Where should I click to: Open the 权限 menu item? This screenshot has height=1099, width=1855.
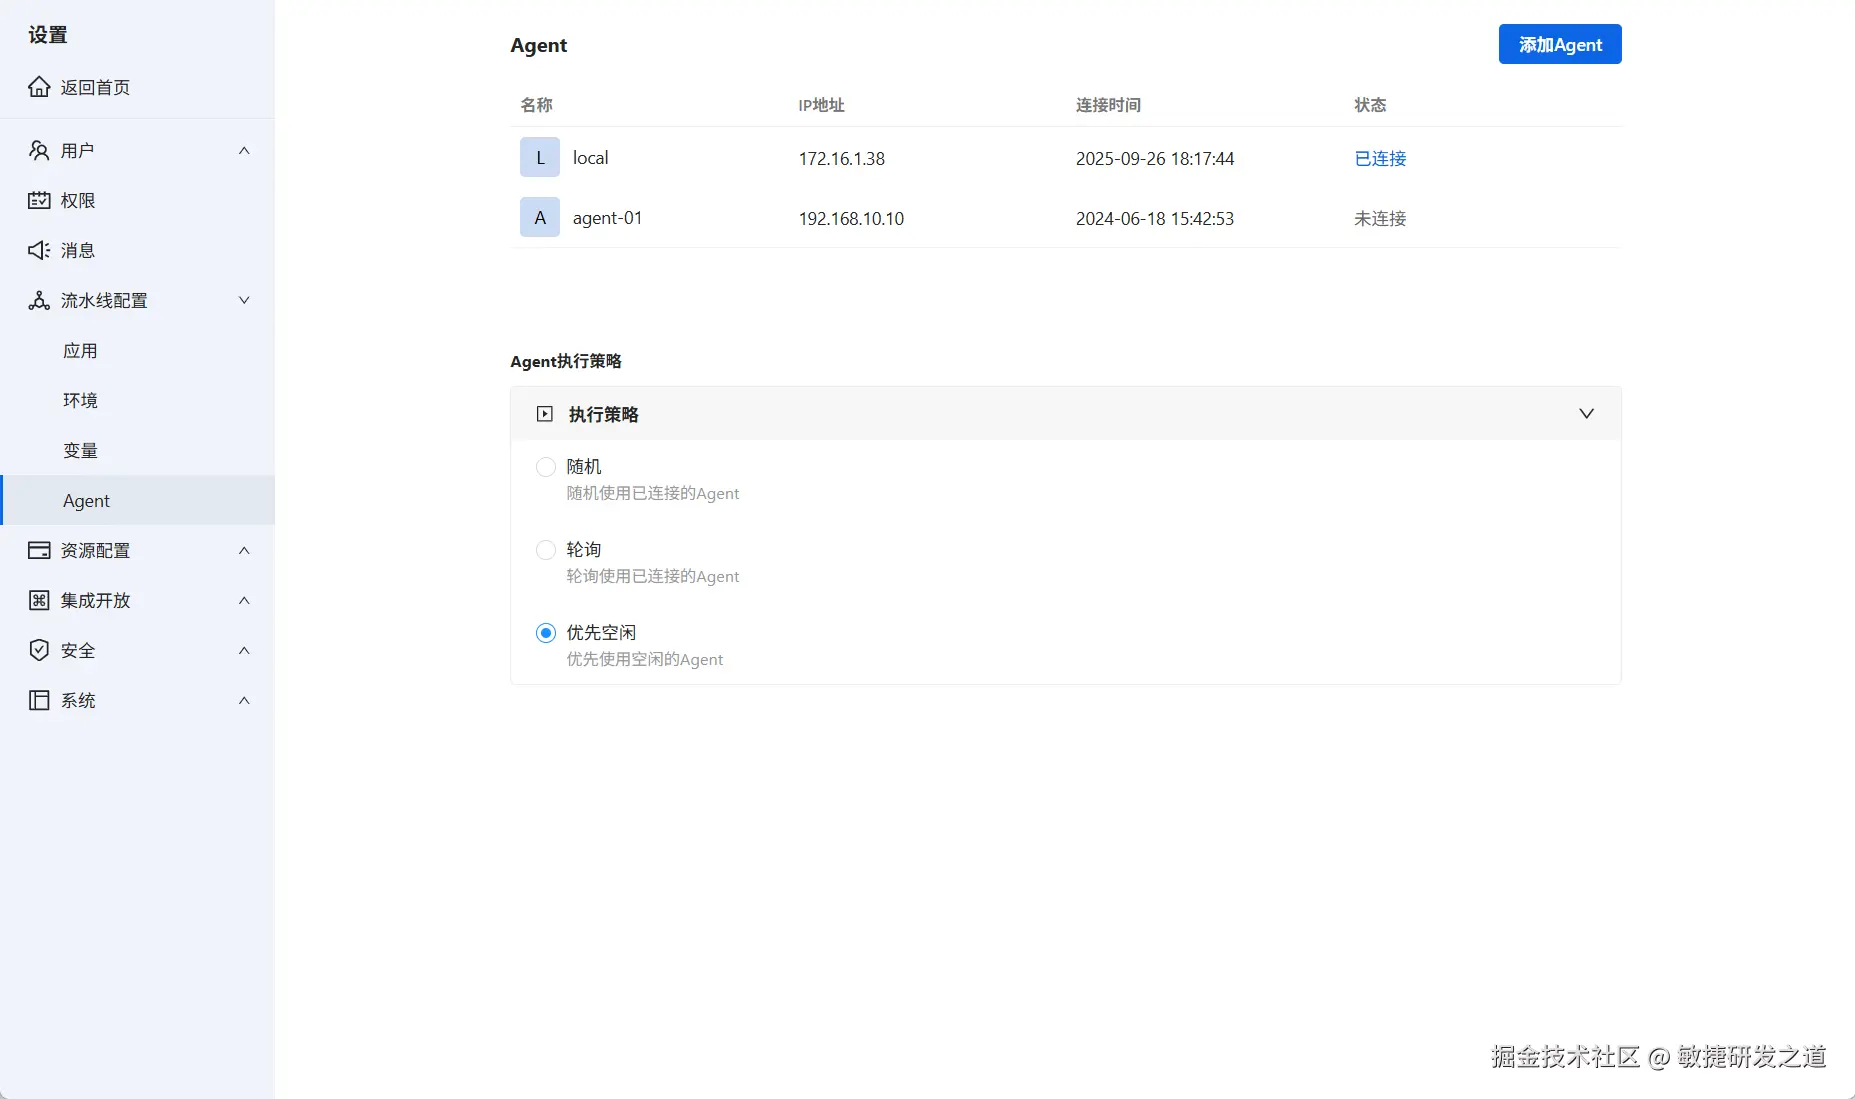[x=137, y=200]
